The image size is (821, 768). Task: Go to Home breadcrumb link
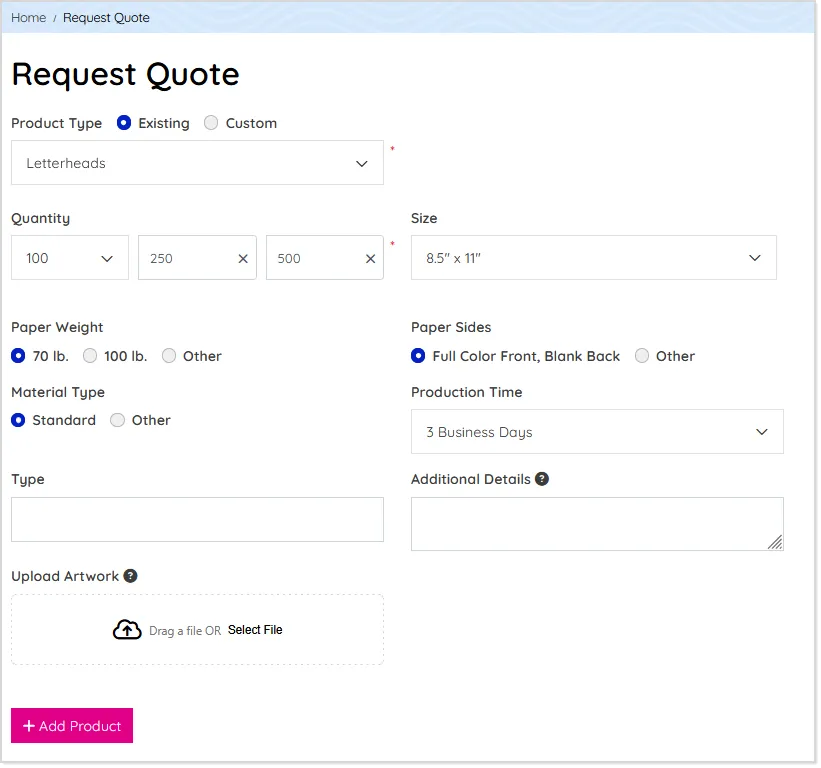click(x=29, y=18)
